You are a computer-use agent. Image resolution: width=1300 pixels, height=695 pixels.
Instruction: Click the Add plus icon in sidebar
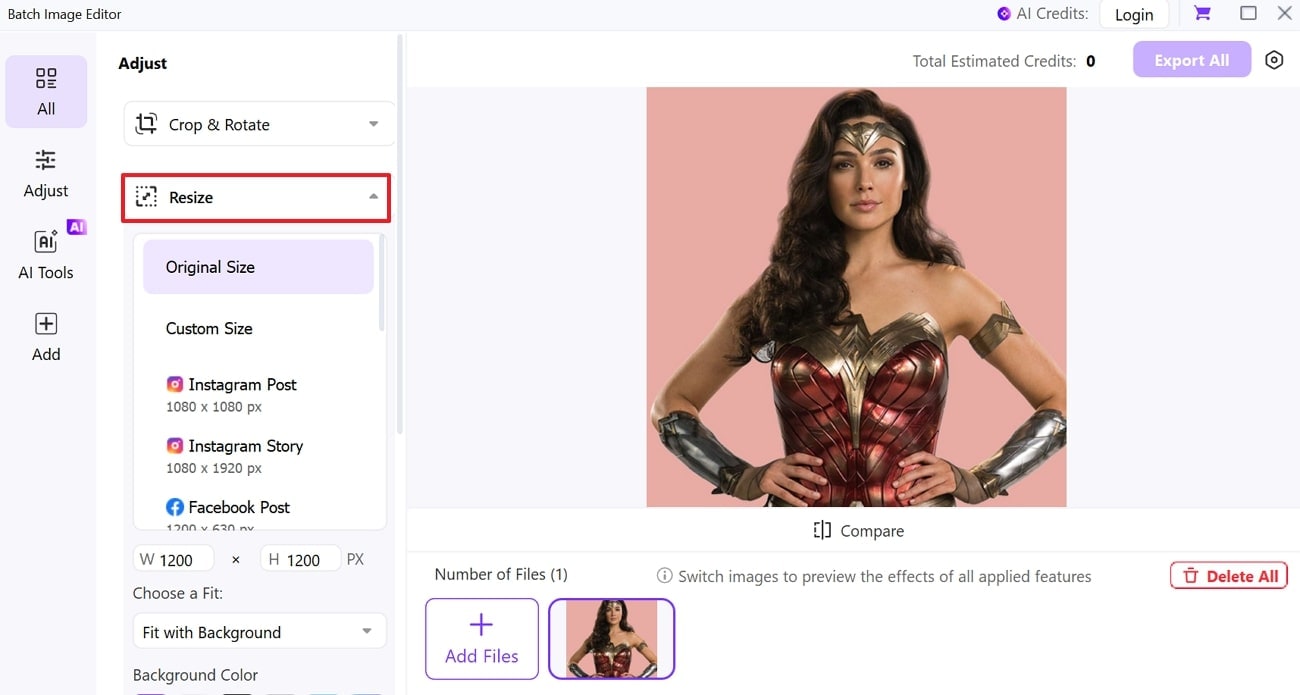coord(46,324)
